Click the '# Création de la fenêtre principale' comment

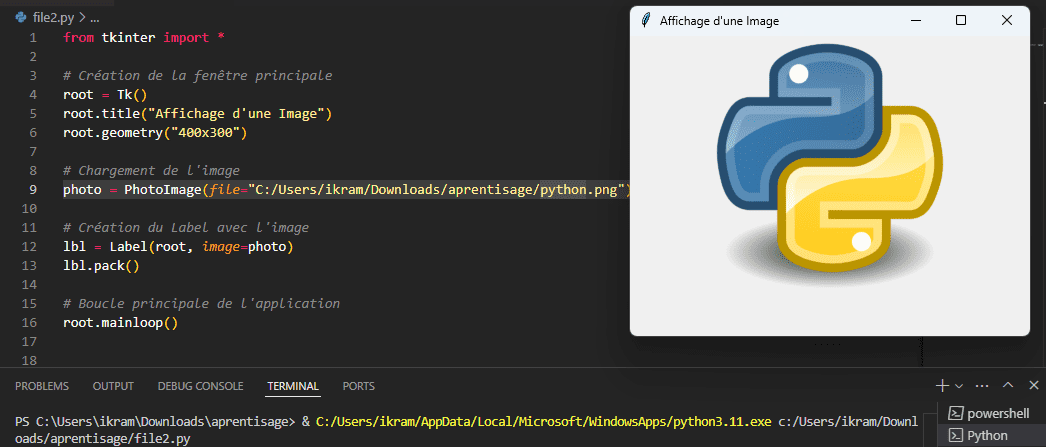tap(197, 75)
